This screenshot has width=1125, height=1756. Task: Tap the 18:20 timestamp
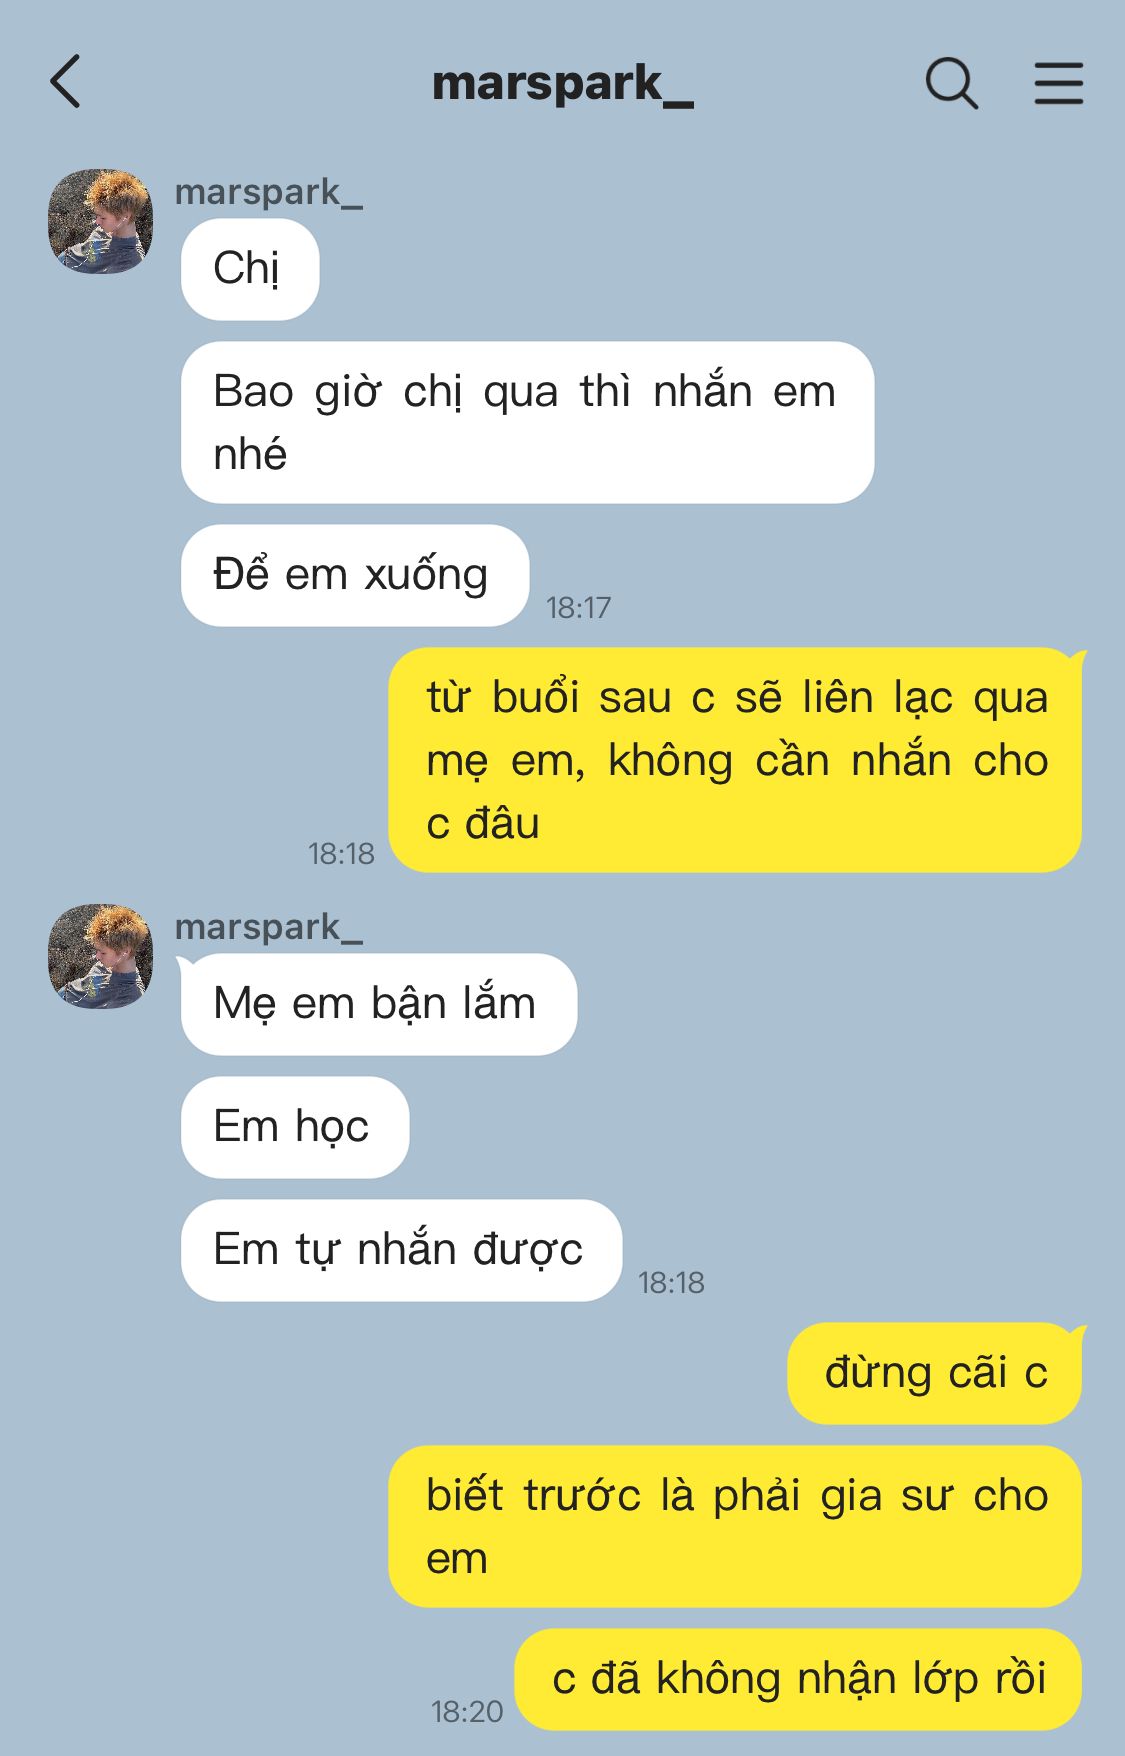467,1712
